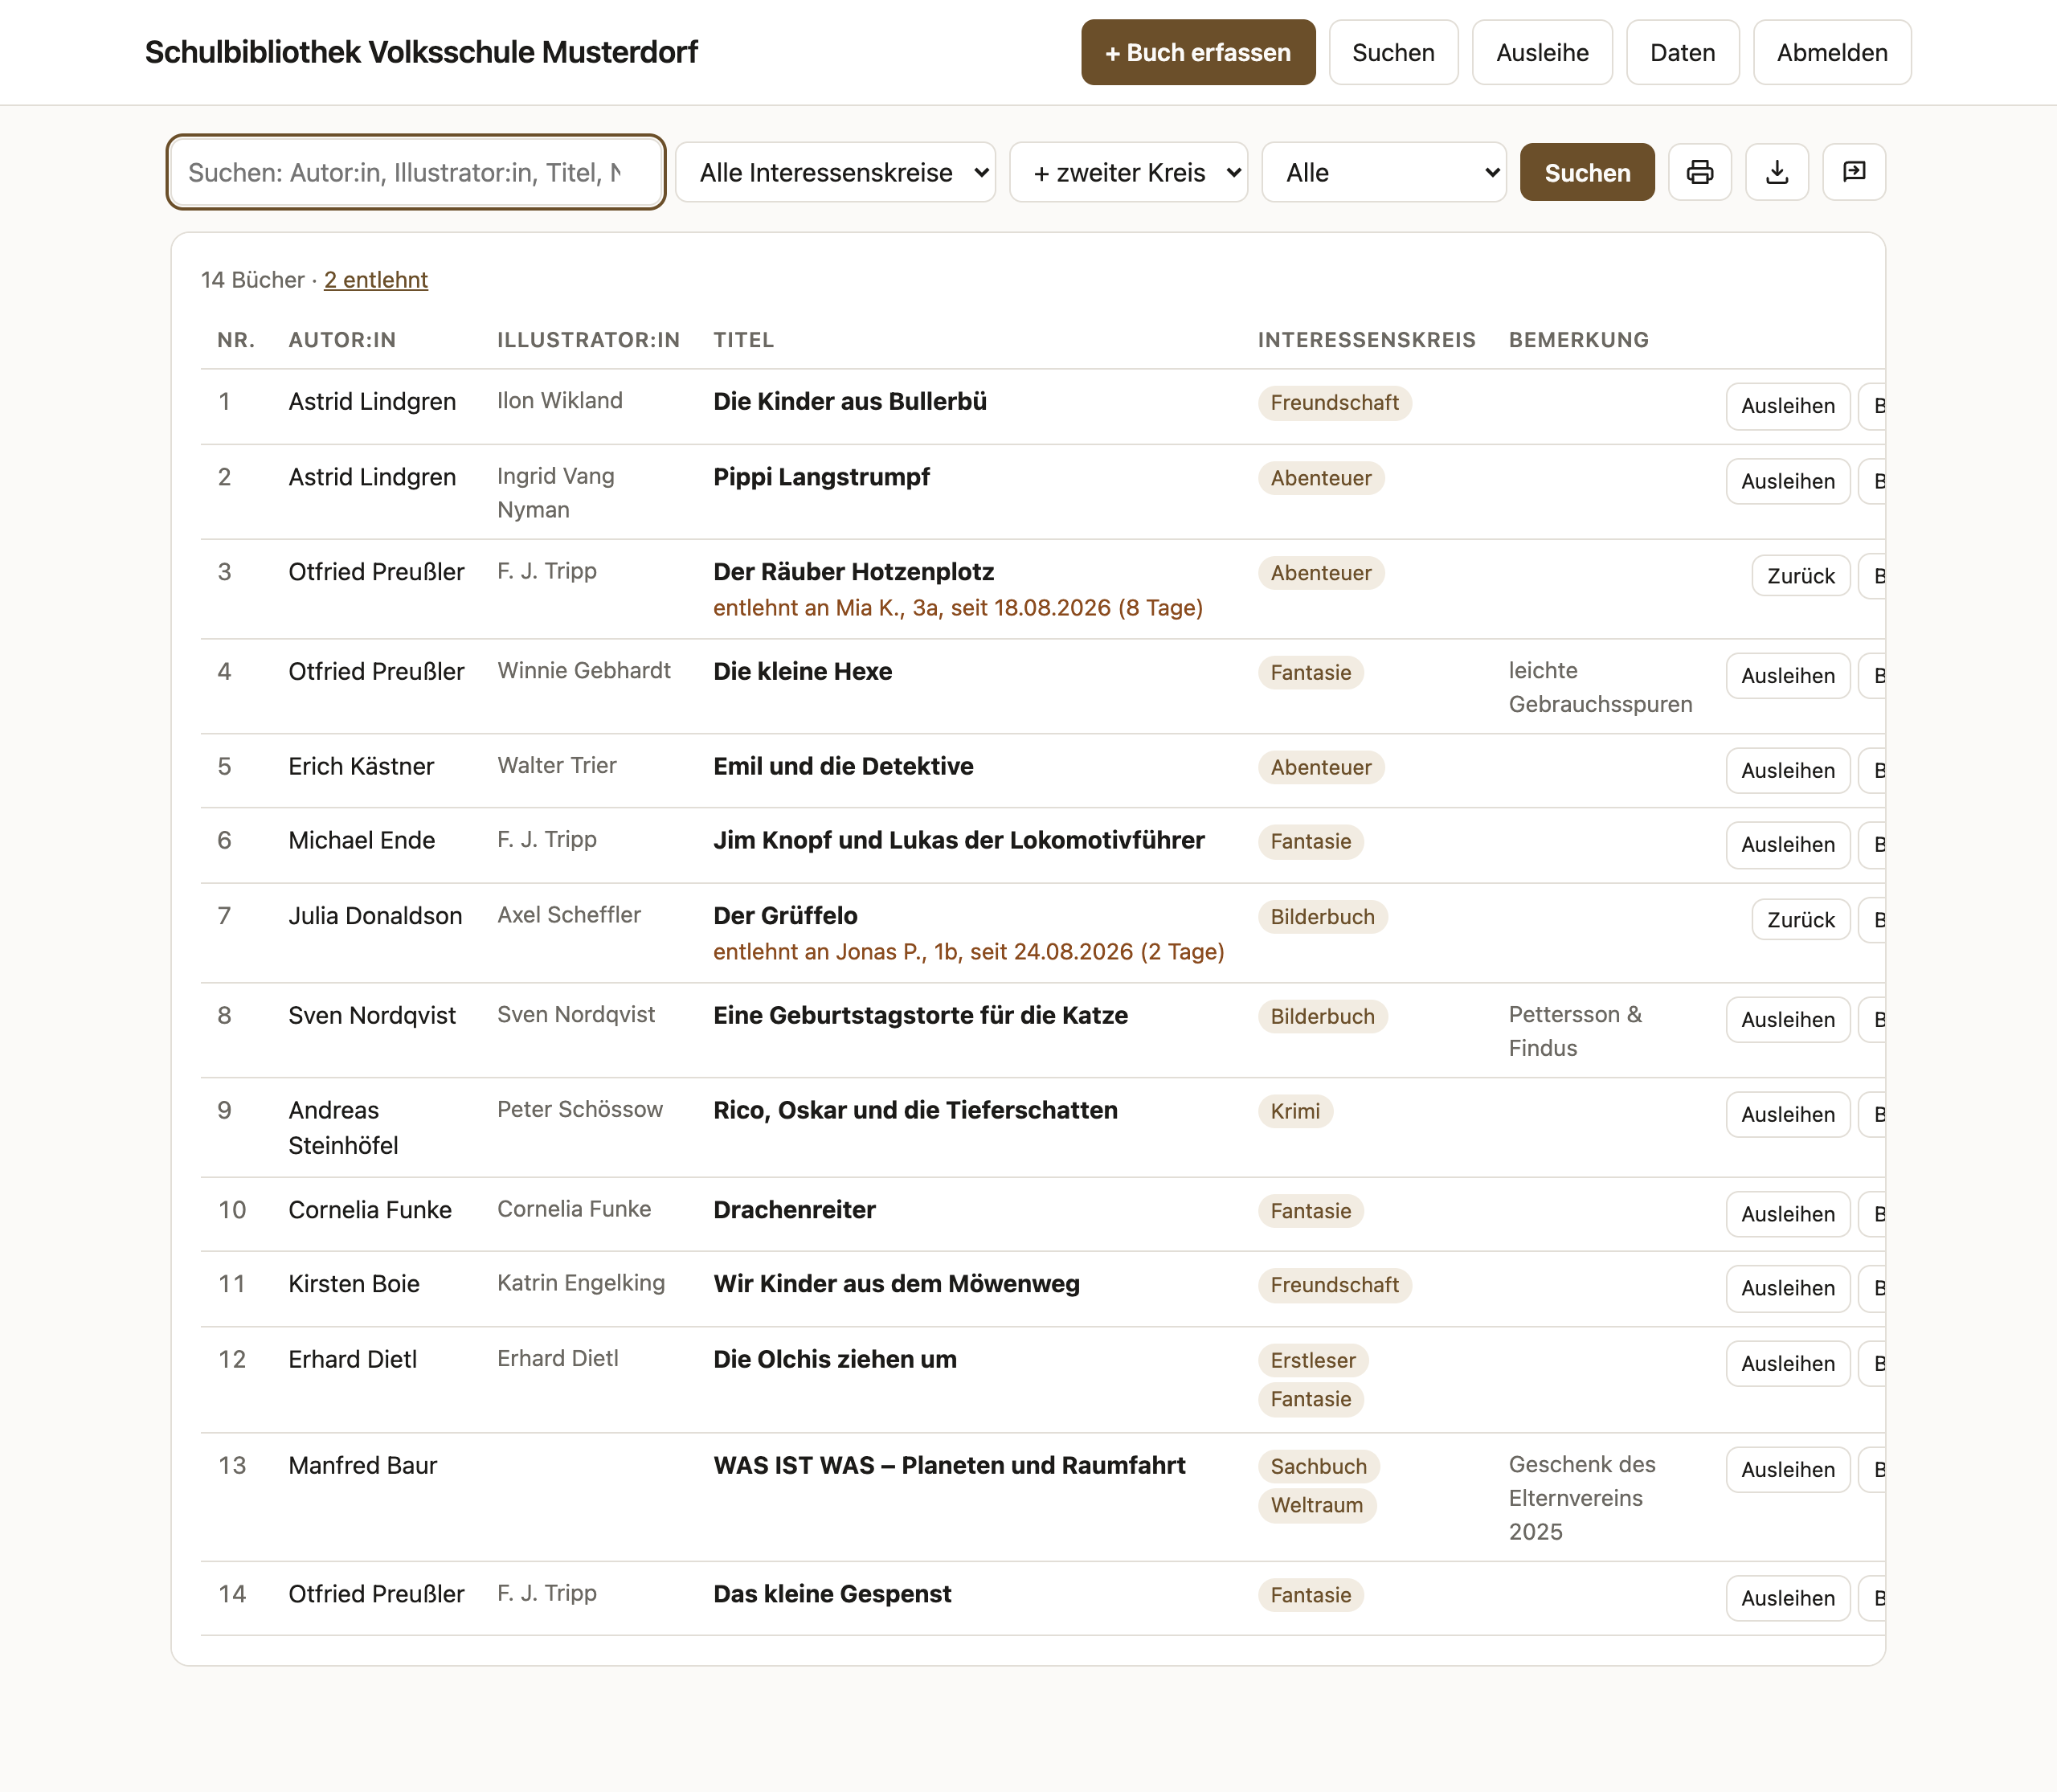Return Der Räuber Hotzenplotz via Zurück

pos(1800,576)
